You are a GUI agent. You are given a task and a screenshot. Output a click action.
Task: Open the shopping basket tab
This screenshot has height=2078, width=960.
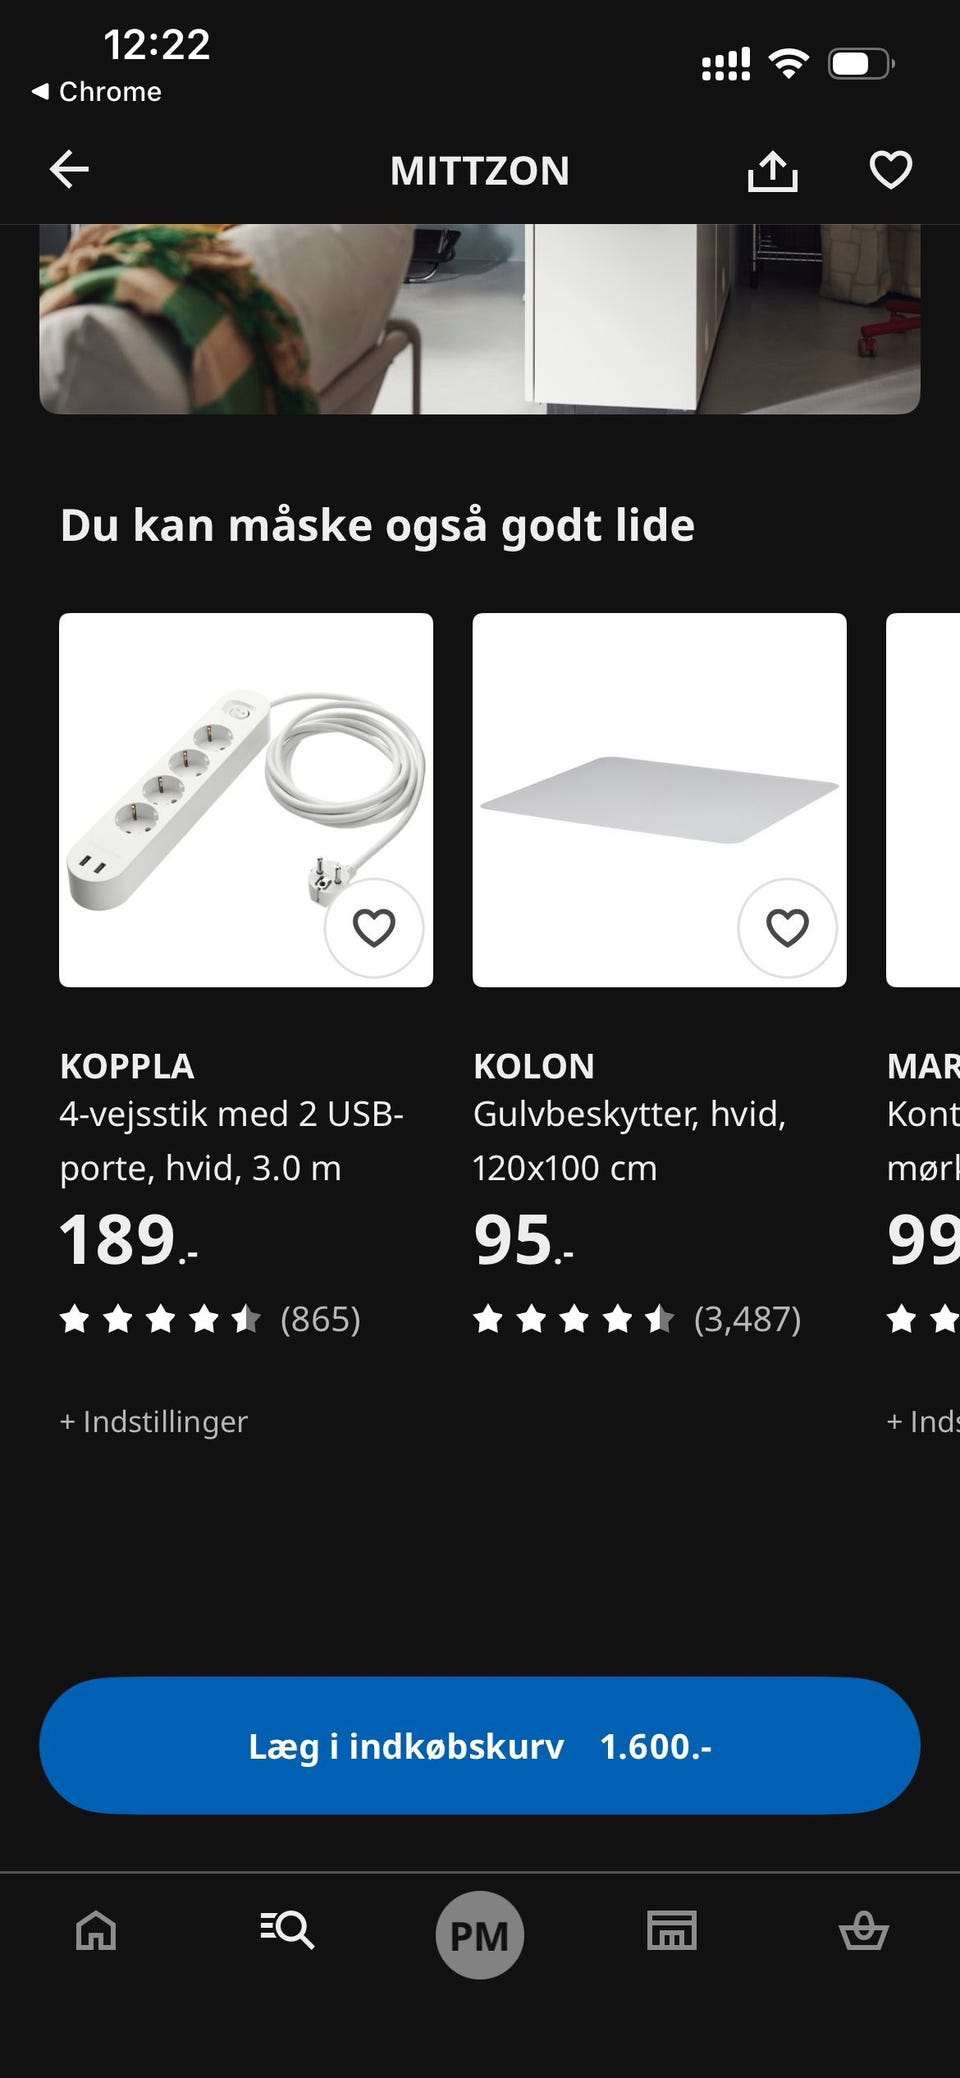tap(863, 1930)
